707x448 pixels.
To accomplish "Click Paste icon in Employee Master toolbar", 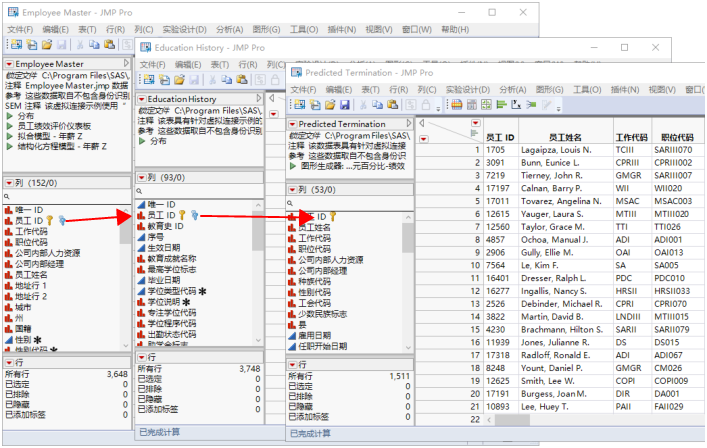I will click(x=110, y=45).
